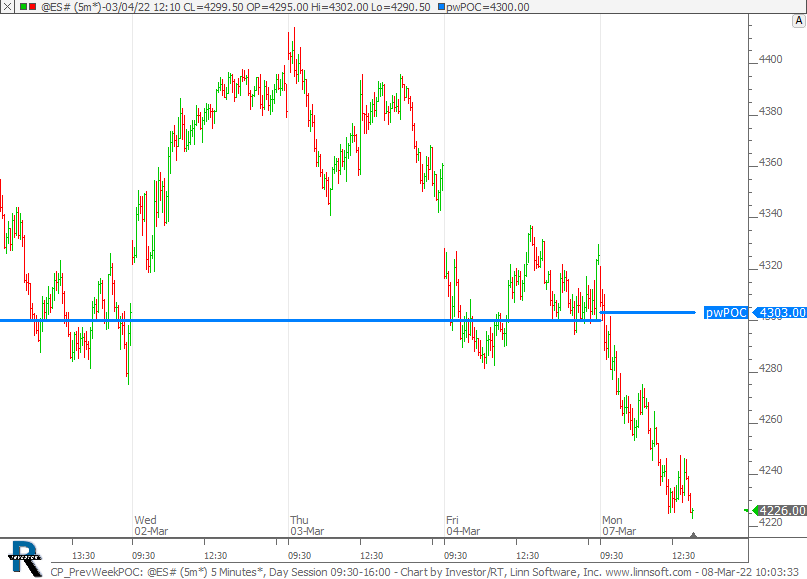
Task: Click the short pwPOC line segment on Monday
Action: [648, 312]
